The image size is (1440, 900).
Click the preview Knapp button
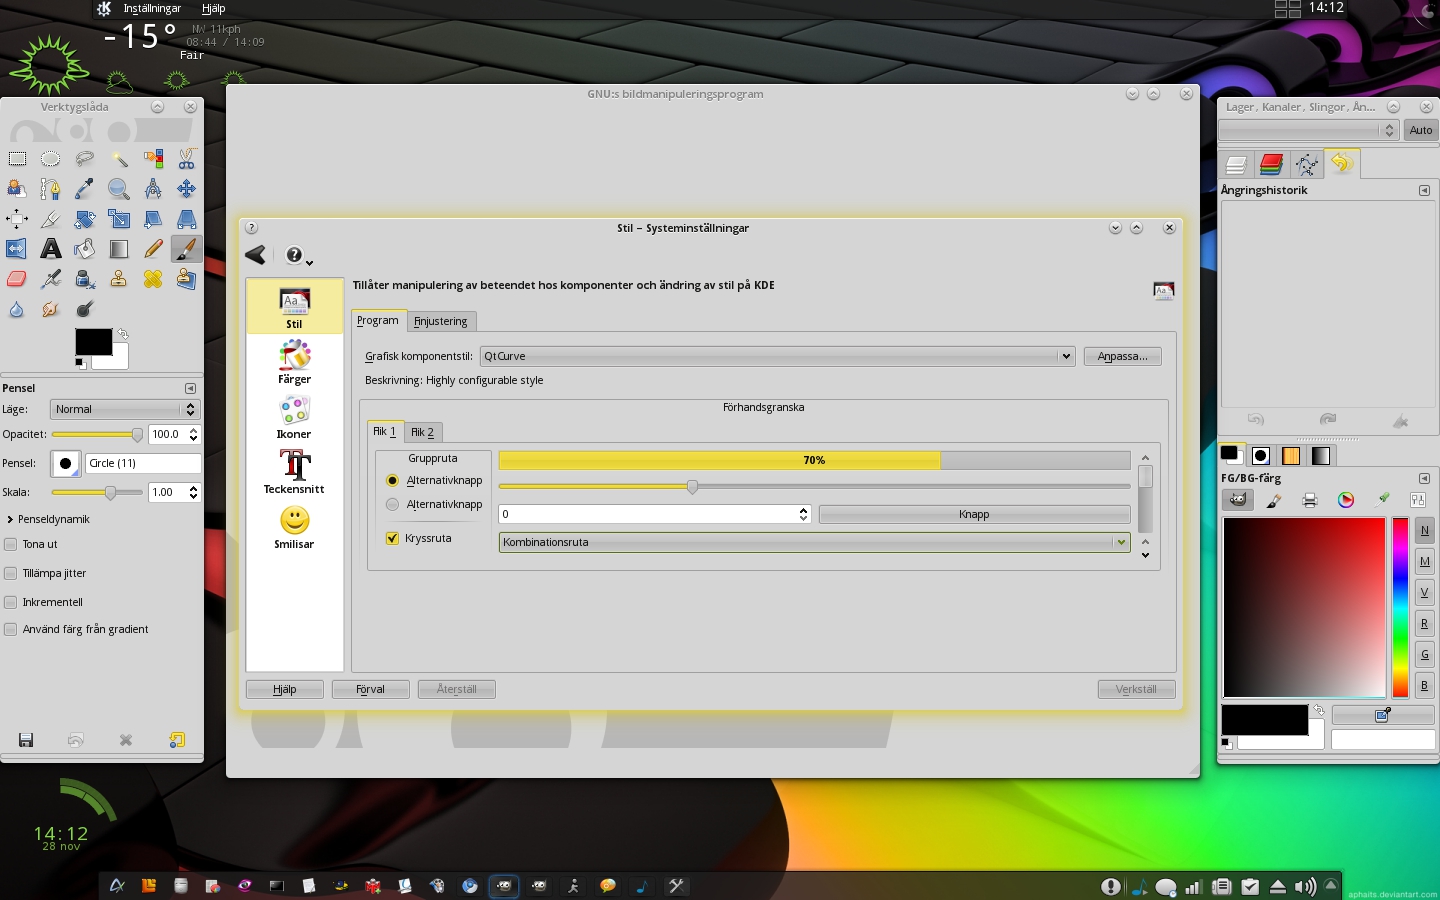click(x=974, y=514)
